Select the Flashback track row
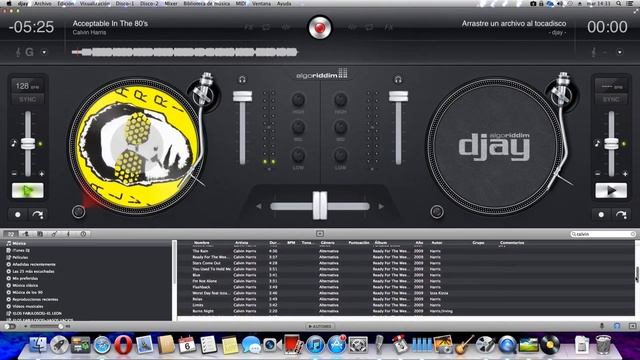This screenshot has width=640, height=360. coord(406,287)
